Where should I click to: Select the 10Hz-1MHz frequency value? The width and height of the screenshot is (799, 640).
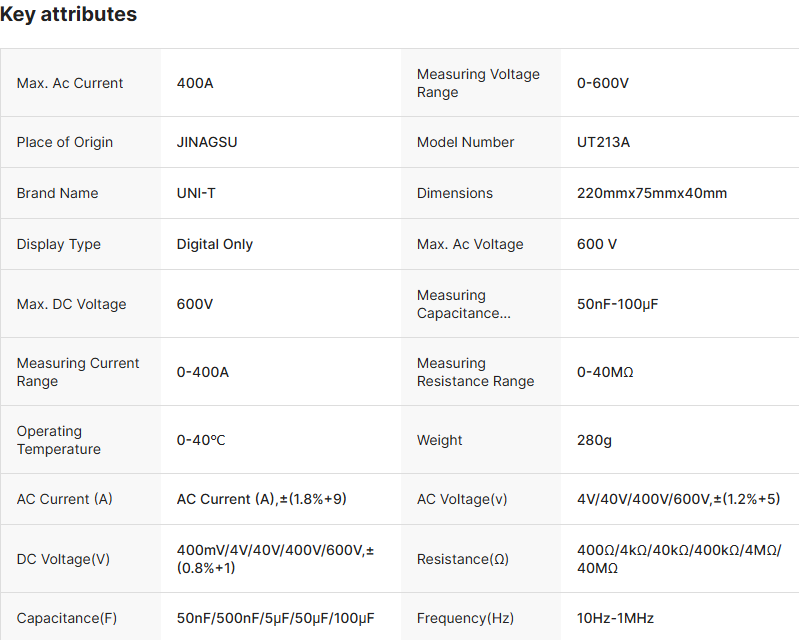(616, 618)
